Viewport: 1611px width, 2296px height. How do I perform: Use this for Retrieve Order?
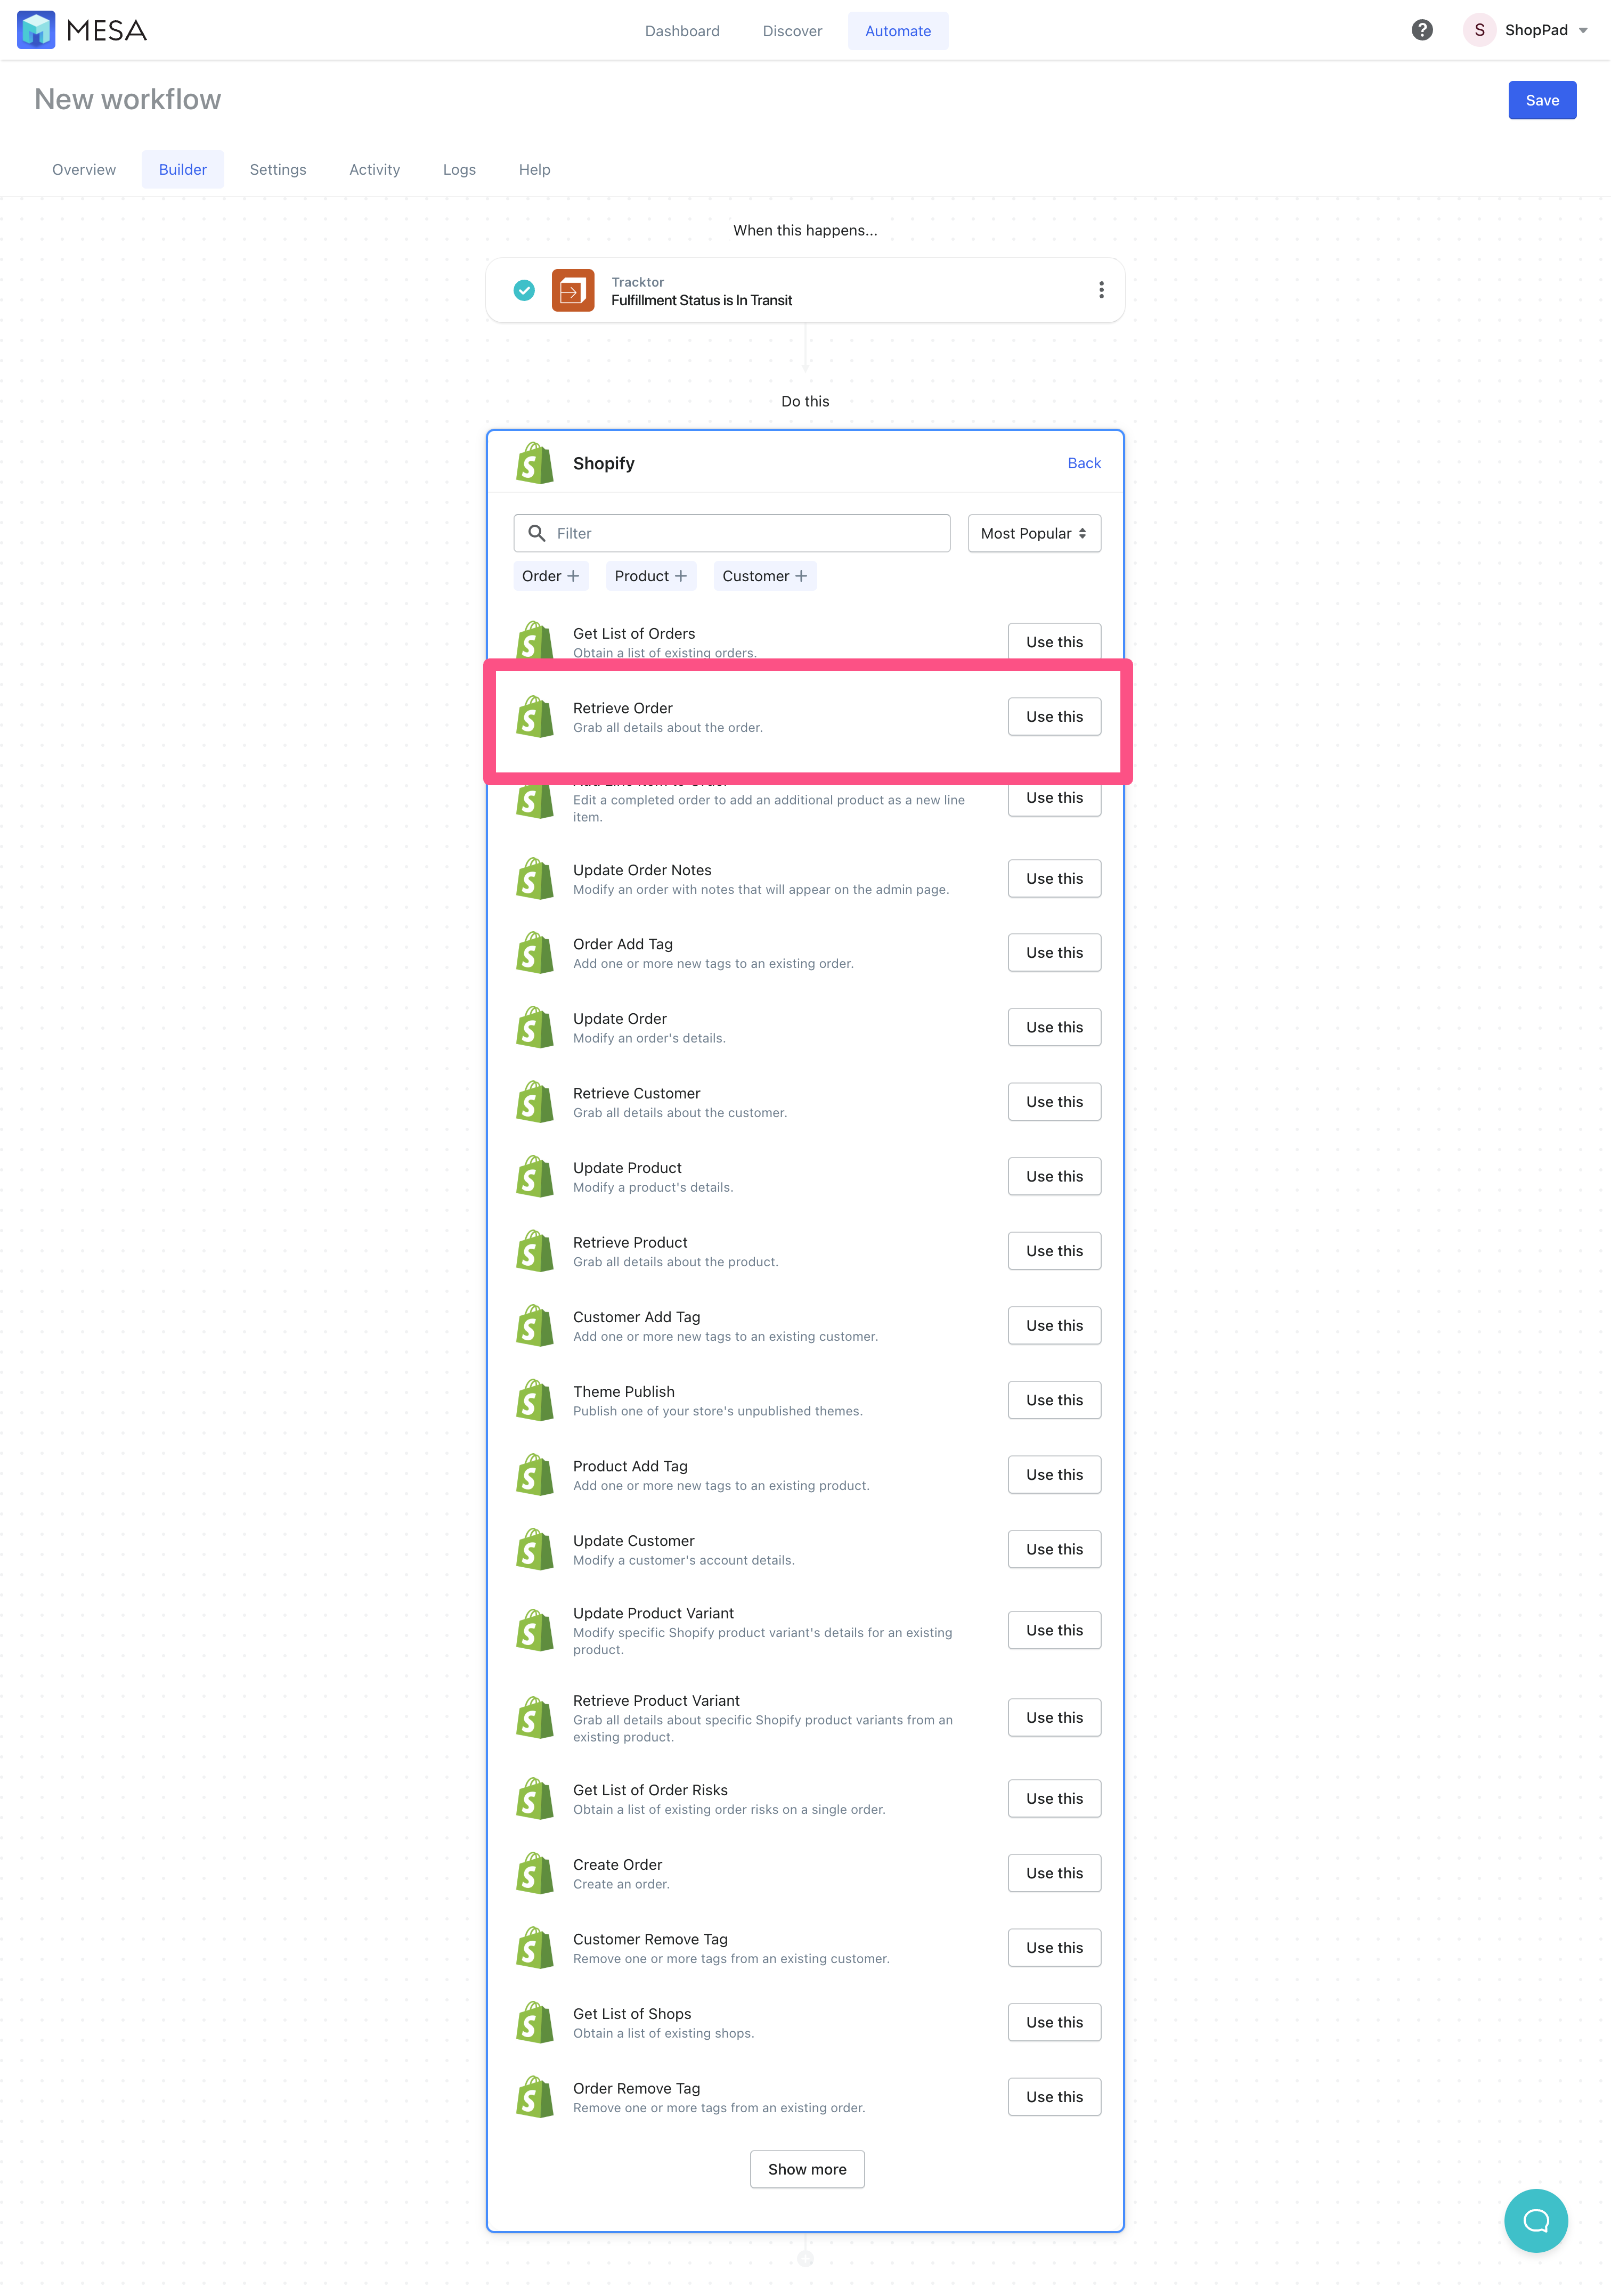[1054, 717]
